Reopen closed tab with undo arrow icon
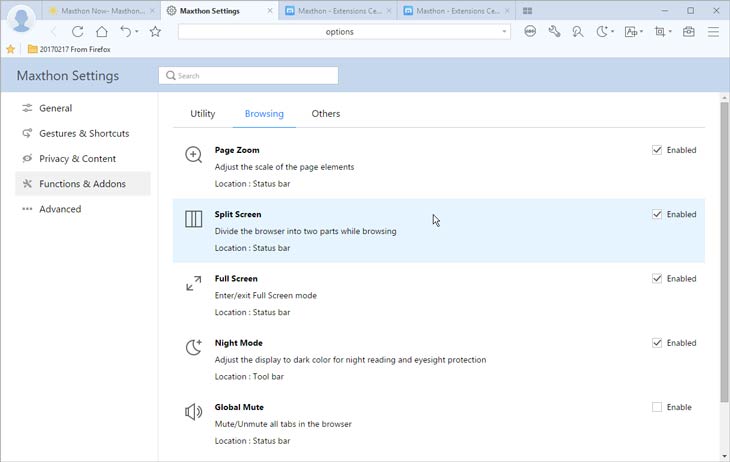Image resolution: width=730 pixels, height=462 pixels. coord(126,31)
